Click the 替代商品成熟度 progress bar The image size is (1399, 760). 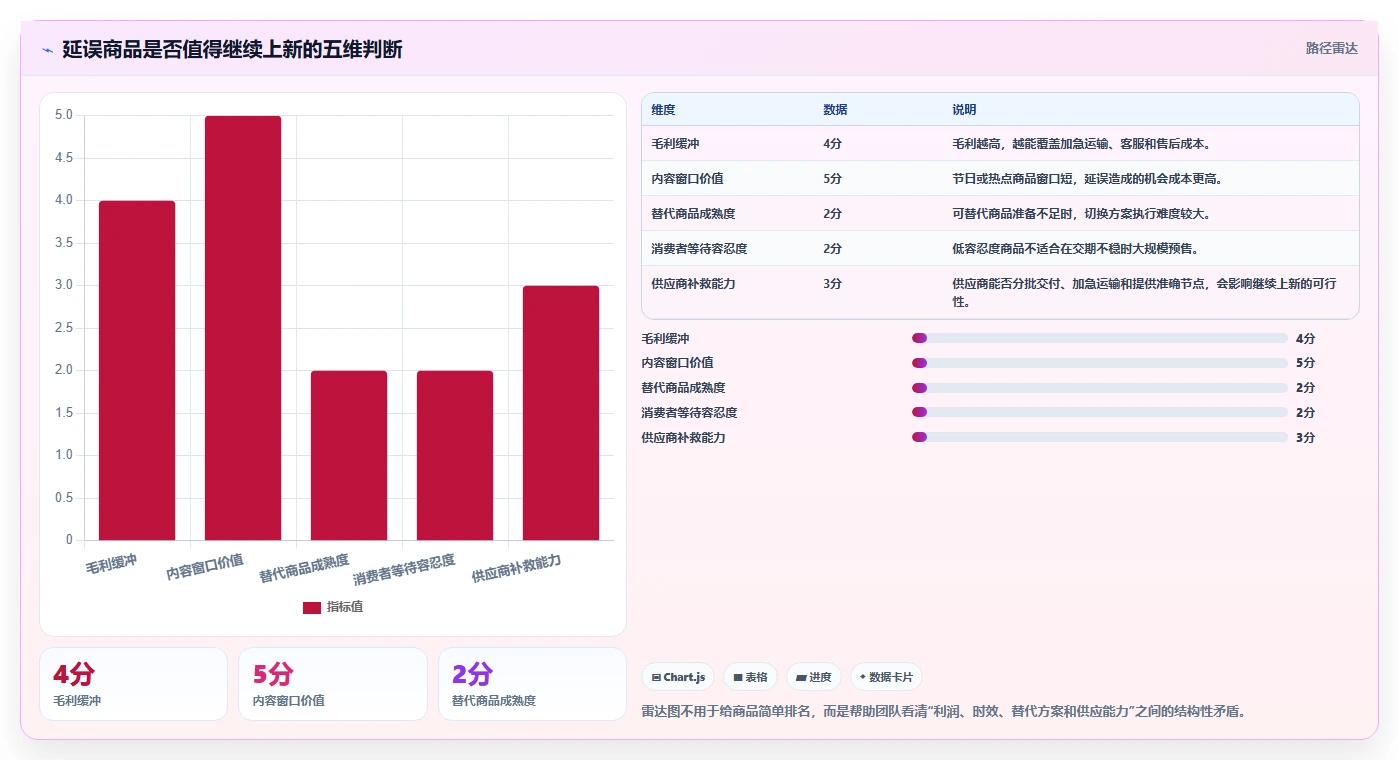pyautogui.click(x=1100, y=388)
